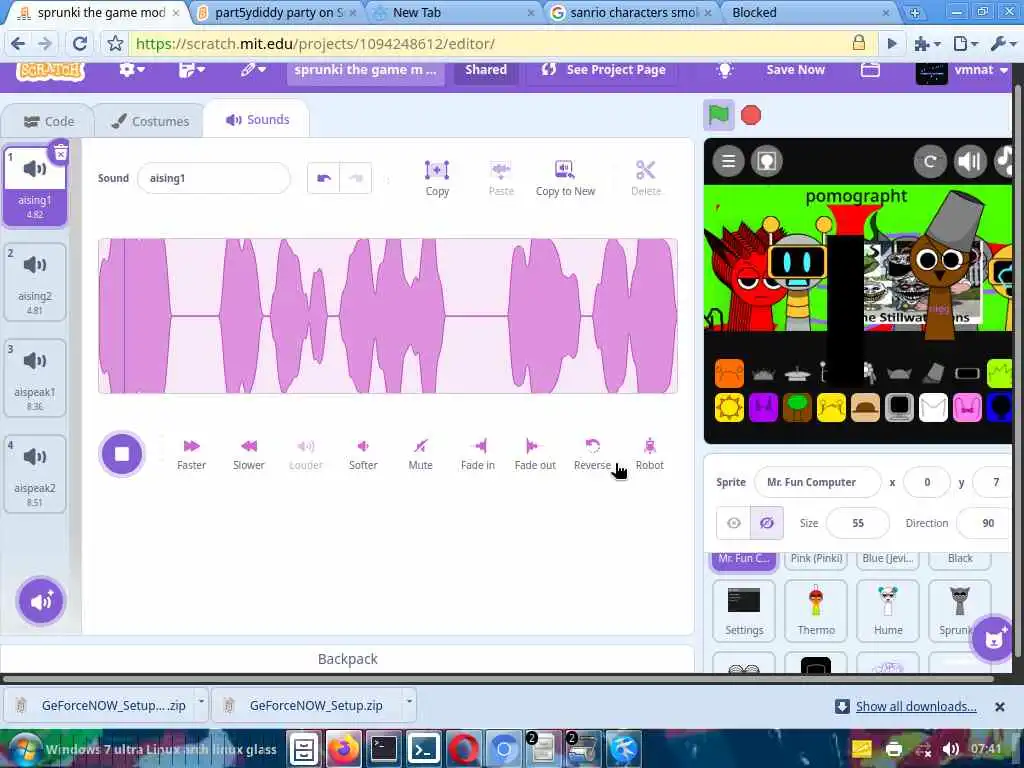
Task: Undo the last sound edit
Action: (324, 178)
